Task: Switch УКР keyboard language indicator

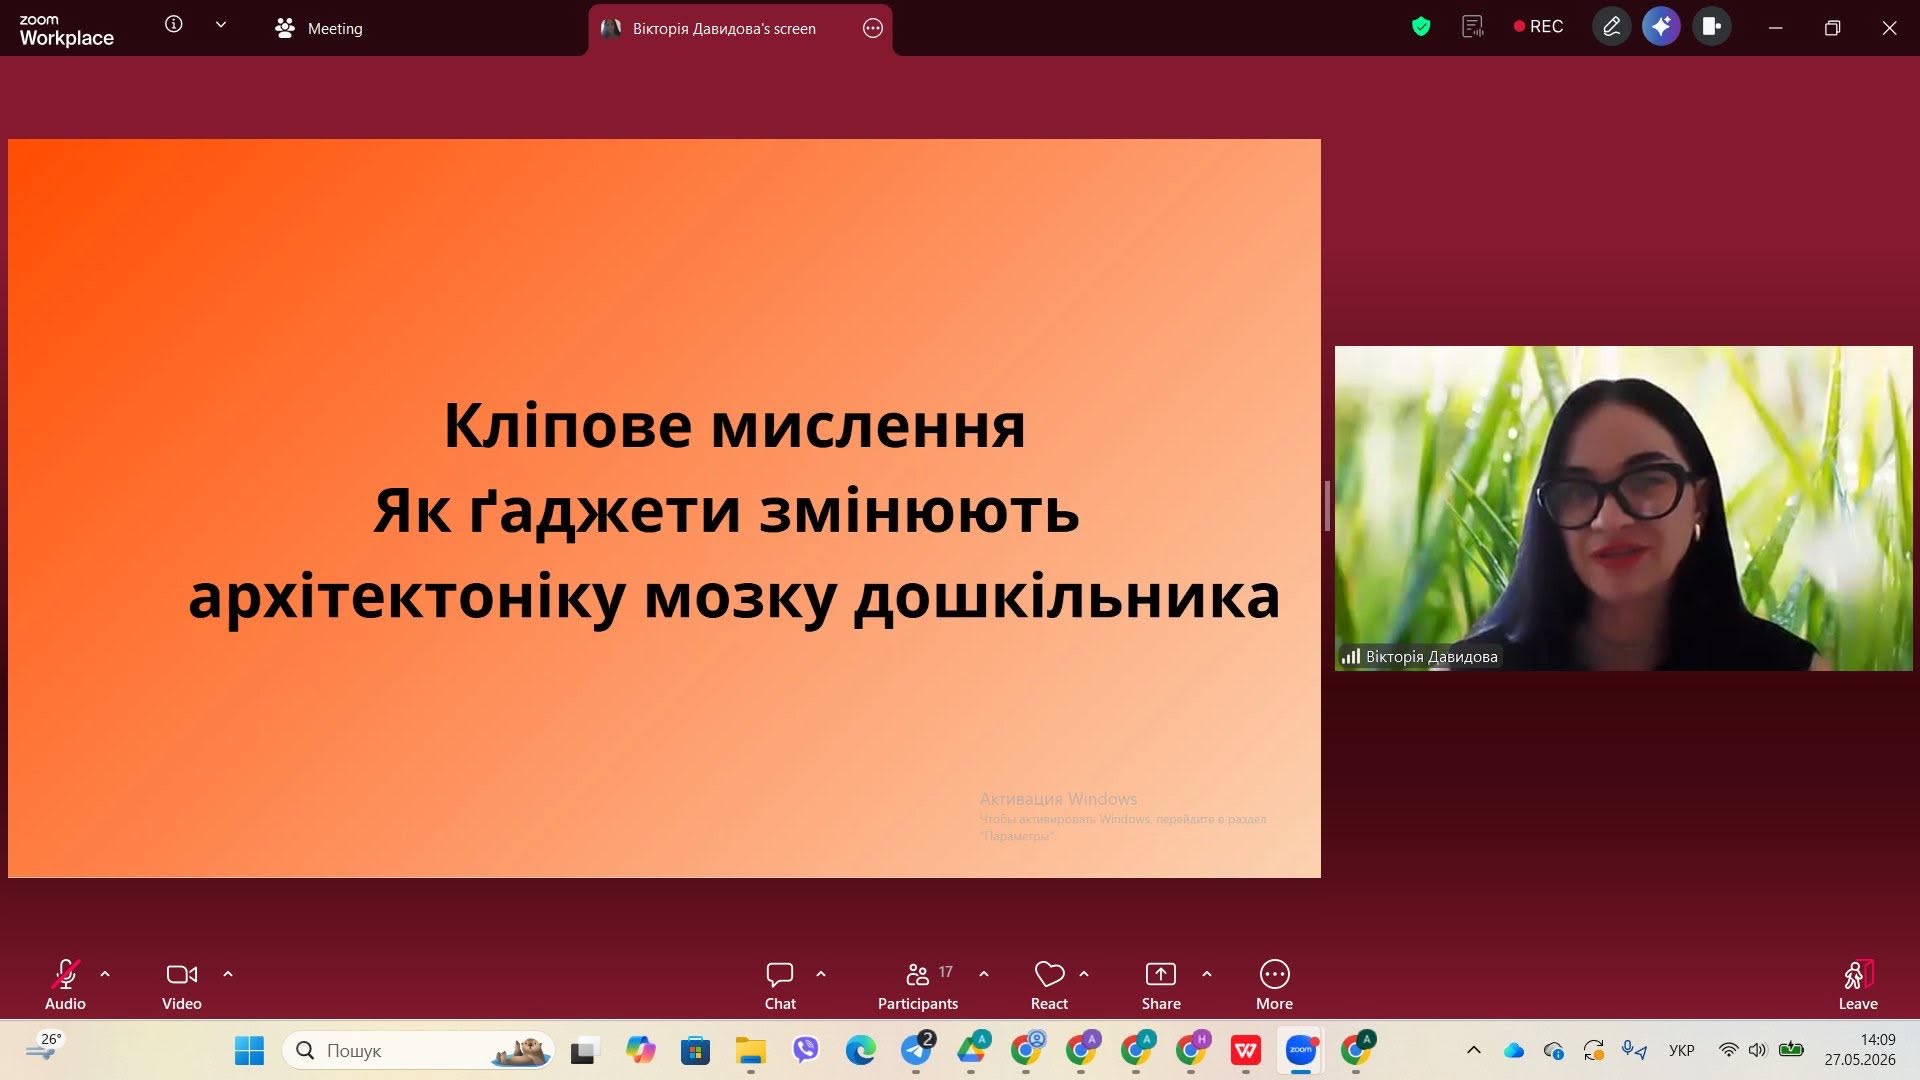Action: click(1682, 1051)
